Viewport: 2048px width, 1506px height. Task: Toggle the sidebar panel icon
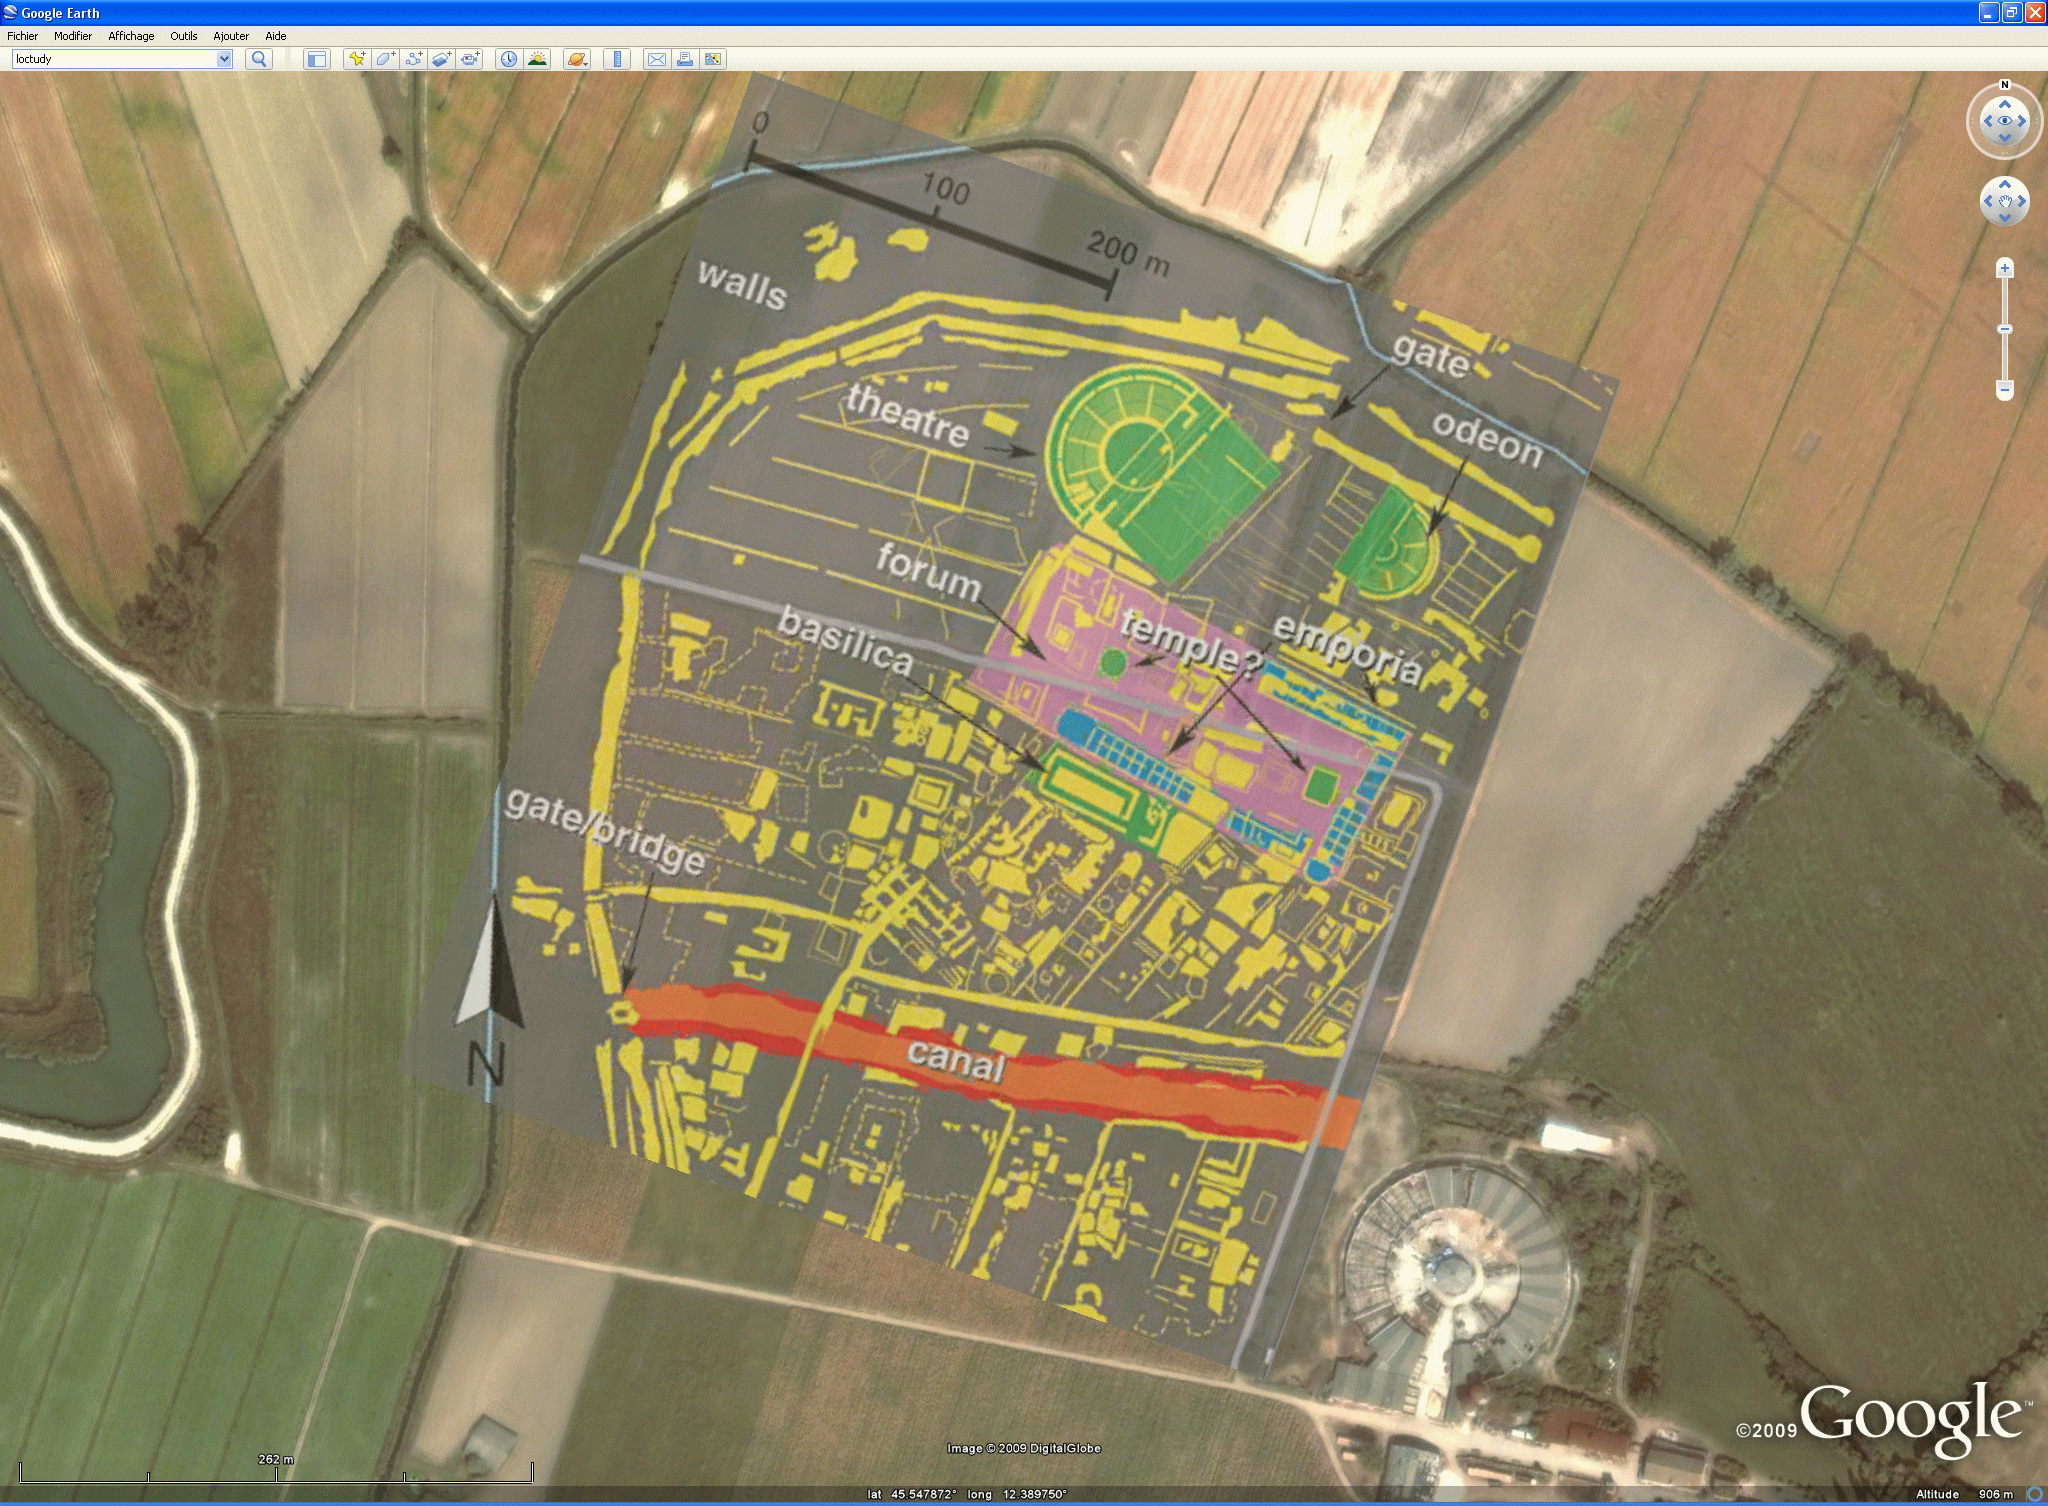tap(317, 59)
